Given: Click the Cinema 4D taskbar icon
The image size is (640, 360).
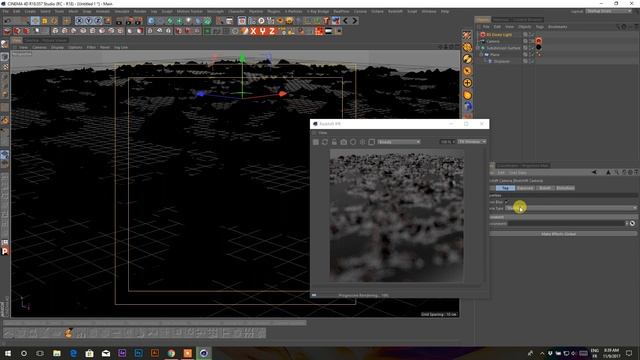Looking at the screenshot, I should click(204, 353).
